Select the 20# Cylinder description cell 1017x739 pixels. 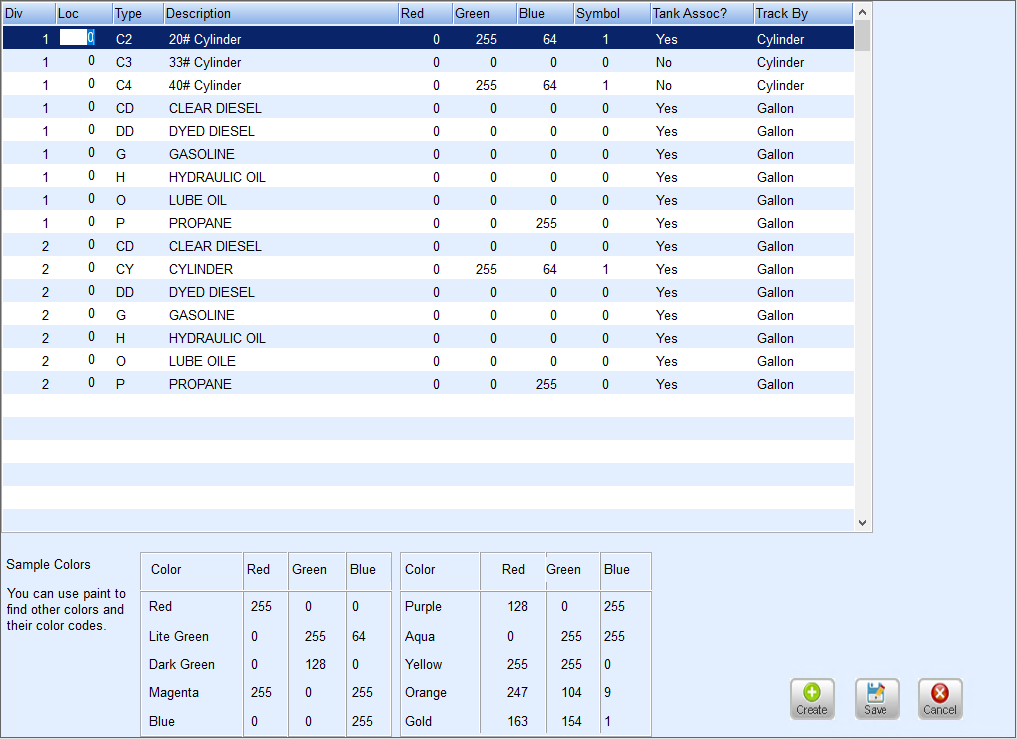point(205,40)
